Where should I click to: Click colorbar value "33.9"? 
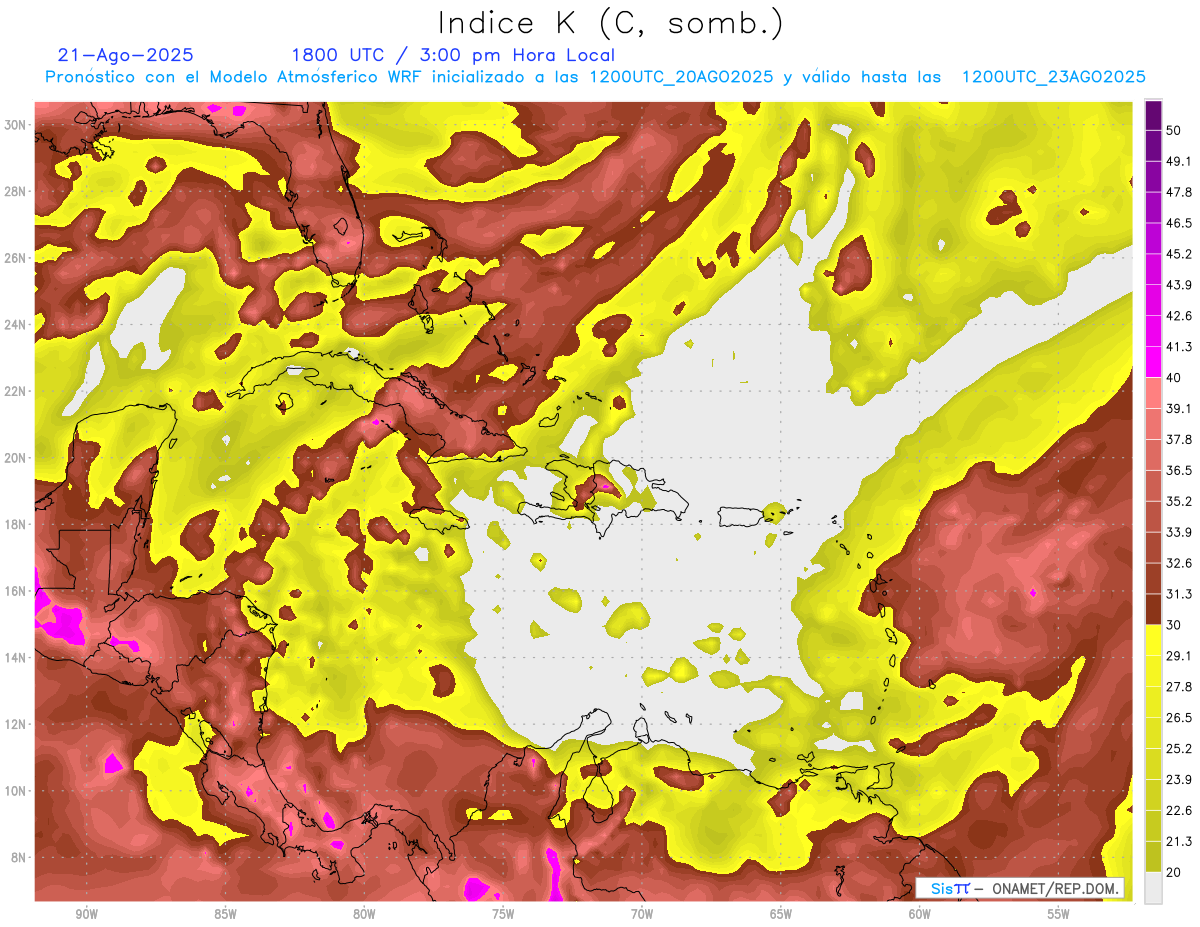pos(1178,532)
